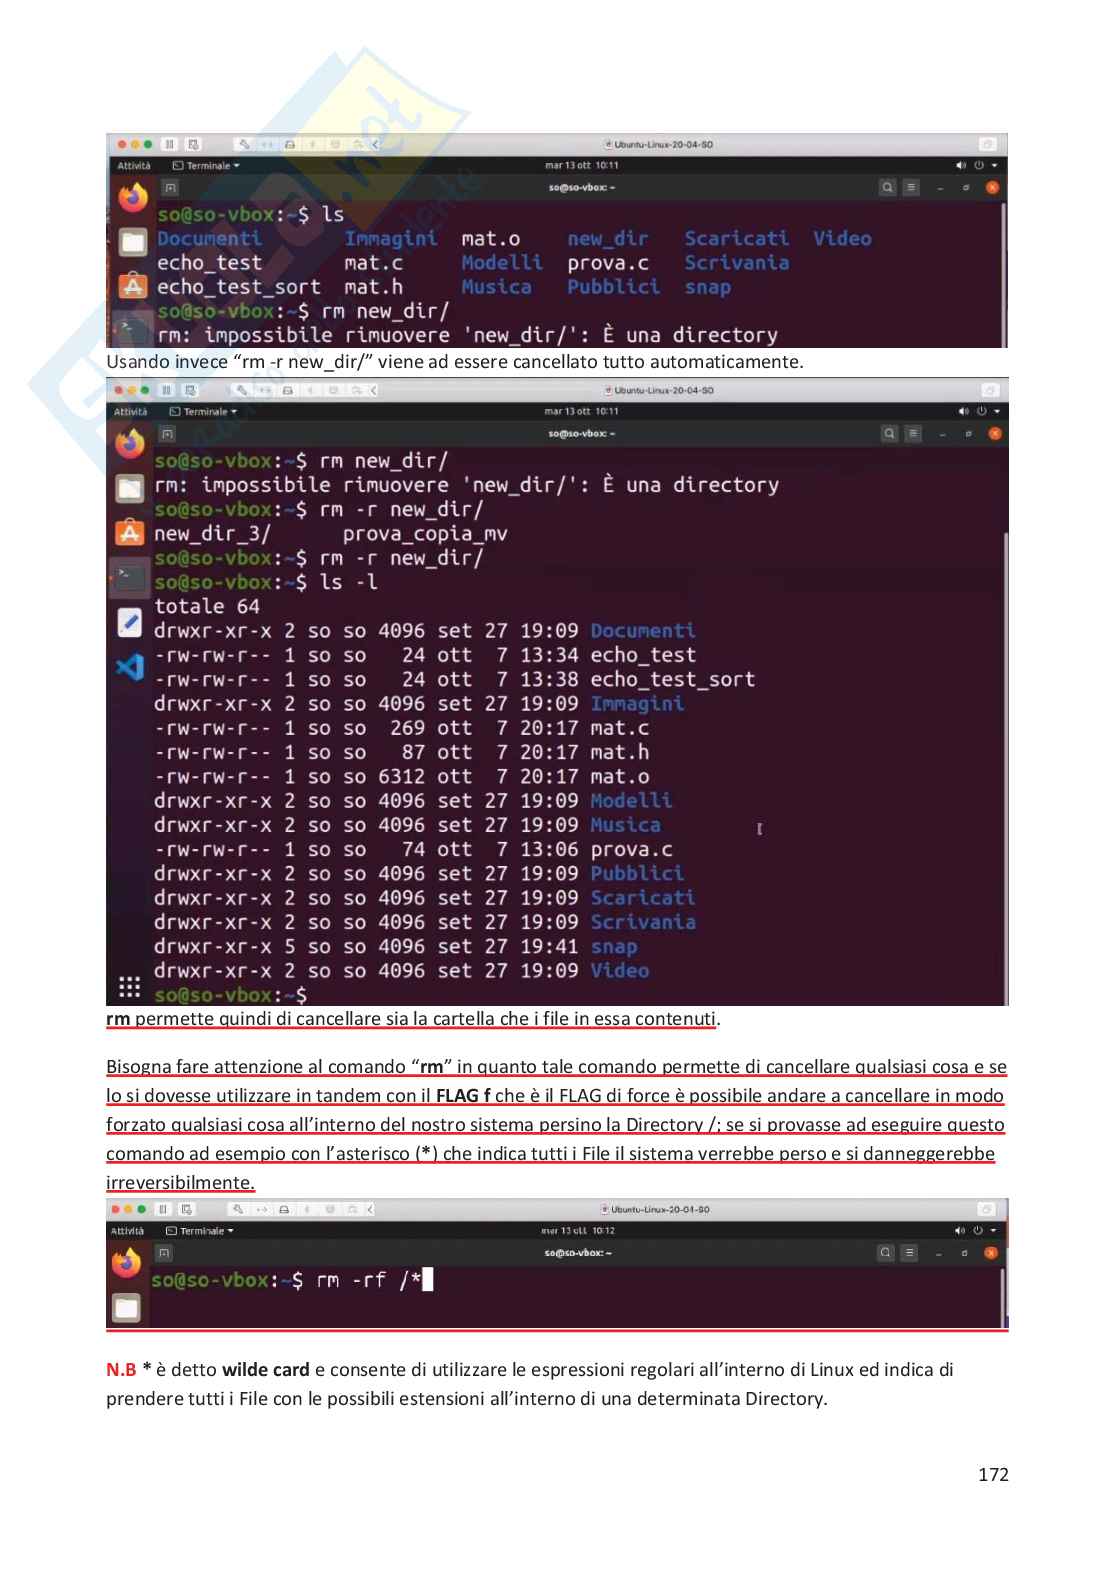Launch the text editor dock icon
This screenshot has height=1579, width=1116.
click(x=130, y=622)
